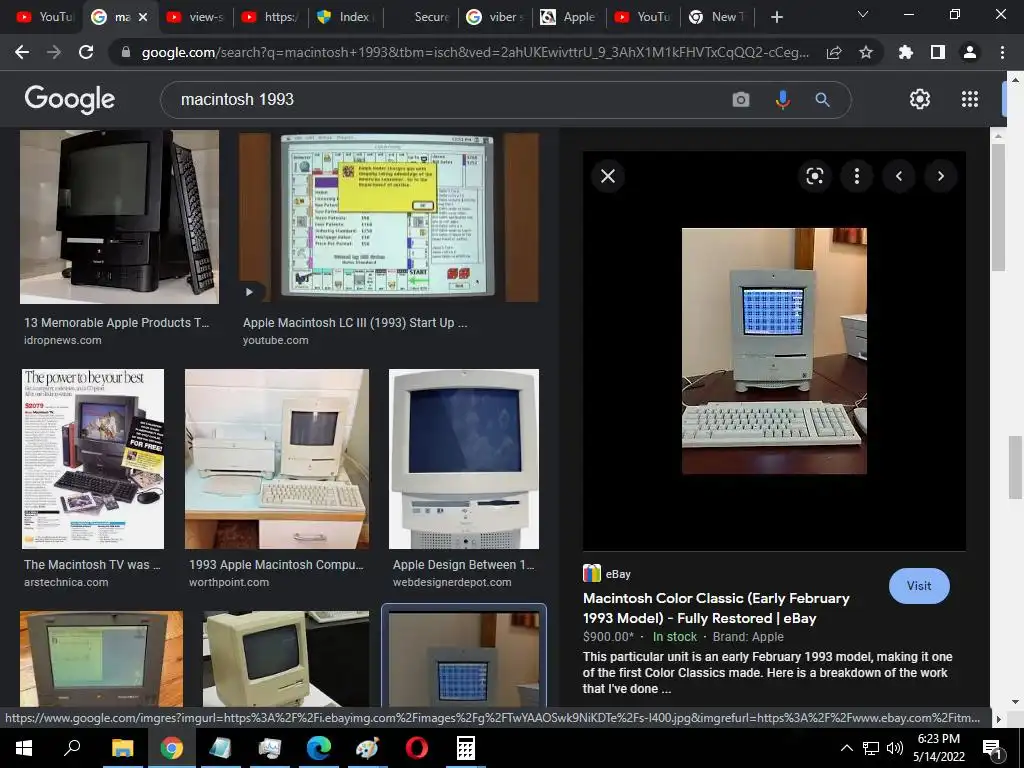Switch to the viber search tab

(494, 17)
